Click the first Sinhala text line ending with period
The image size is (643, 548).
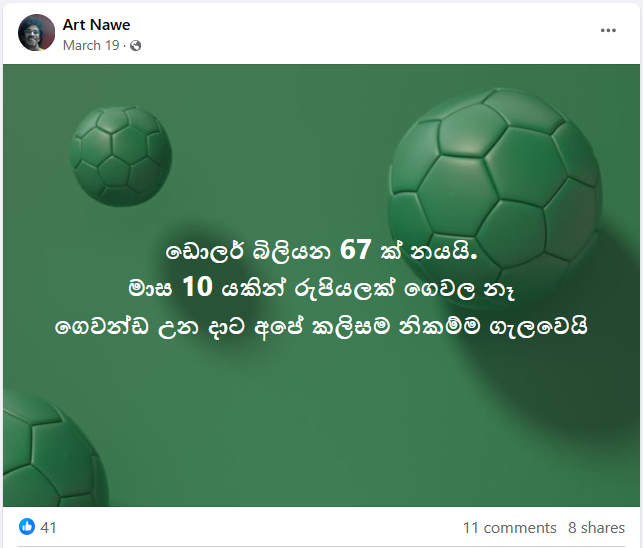[x=322, y=250]
